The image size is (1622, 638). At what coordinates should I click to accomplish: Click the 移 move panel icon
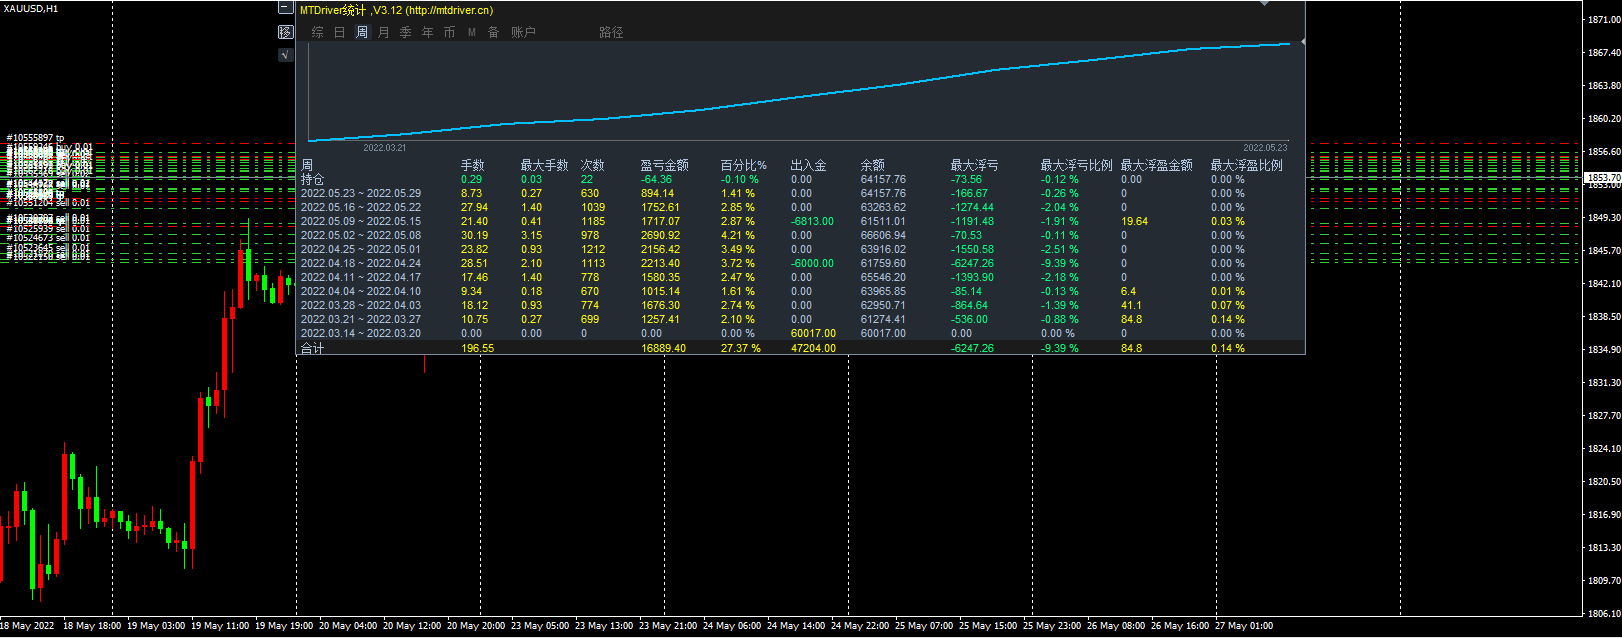coord(285,32)
